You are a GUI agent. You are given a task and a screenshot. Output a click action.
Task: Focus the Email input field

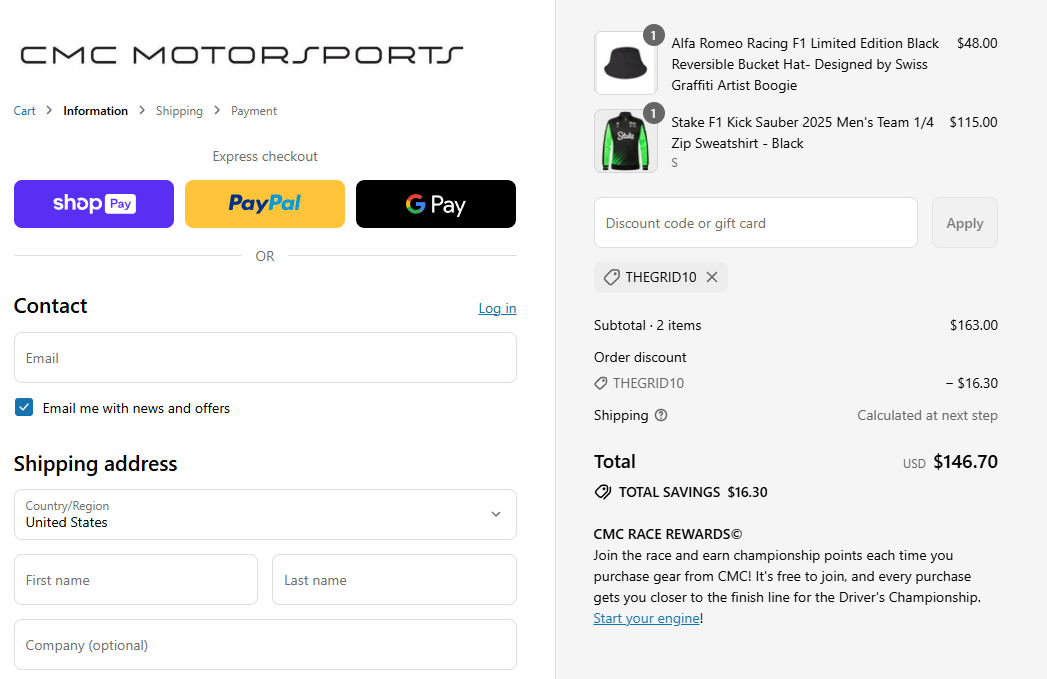click(265, 358)
